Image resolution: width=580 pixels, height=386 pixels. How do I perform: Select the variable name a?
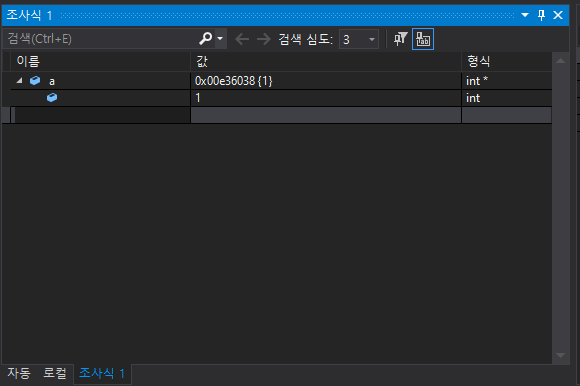pyautogui.click(x=52, y=81)
